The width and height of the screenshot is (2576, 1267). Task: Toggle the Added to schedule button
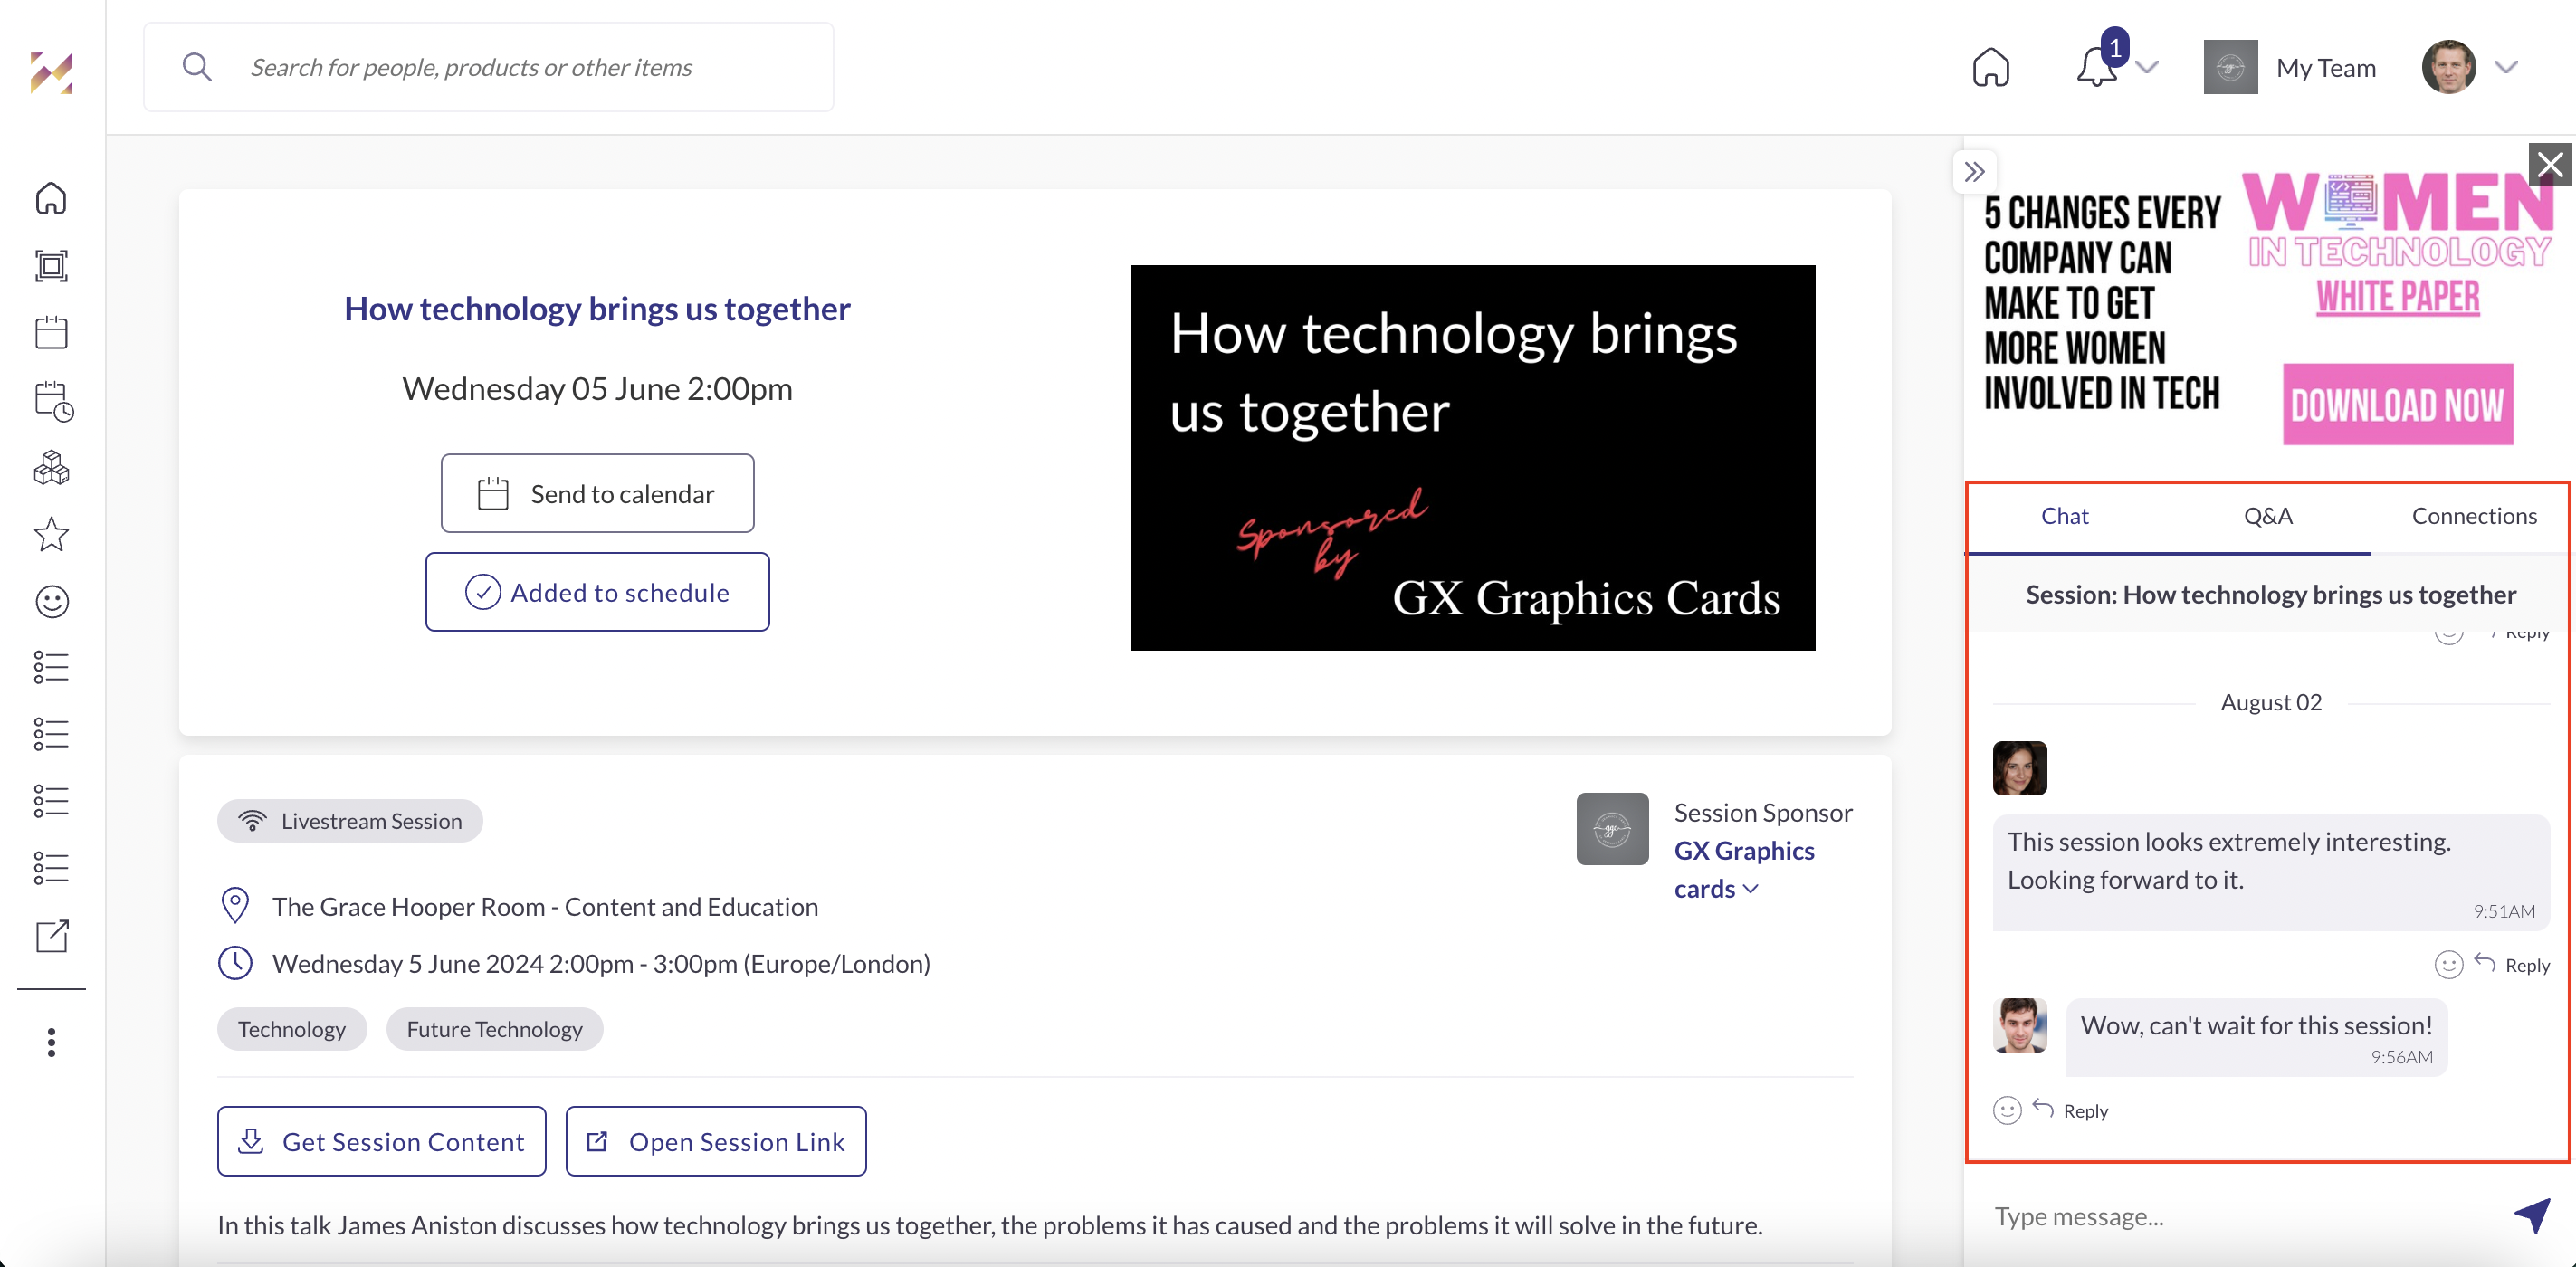[597, 592]
